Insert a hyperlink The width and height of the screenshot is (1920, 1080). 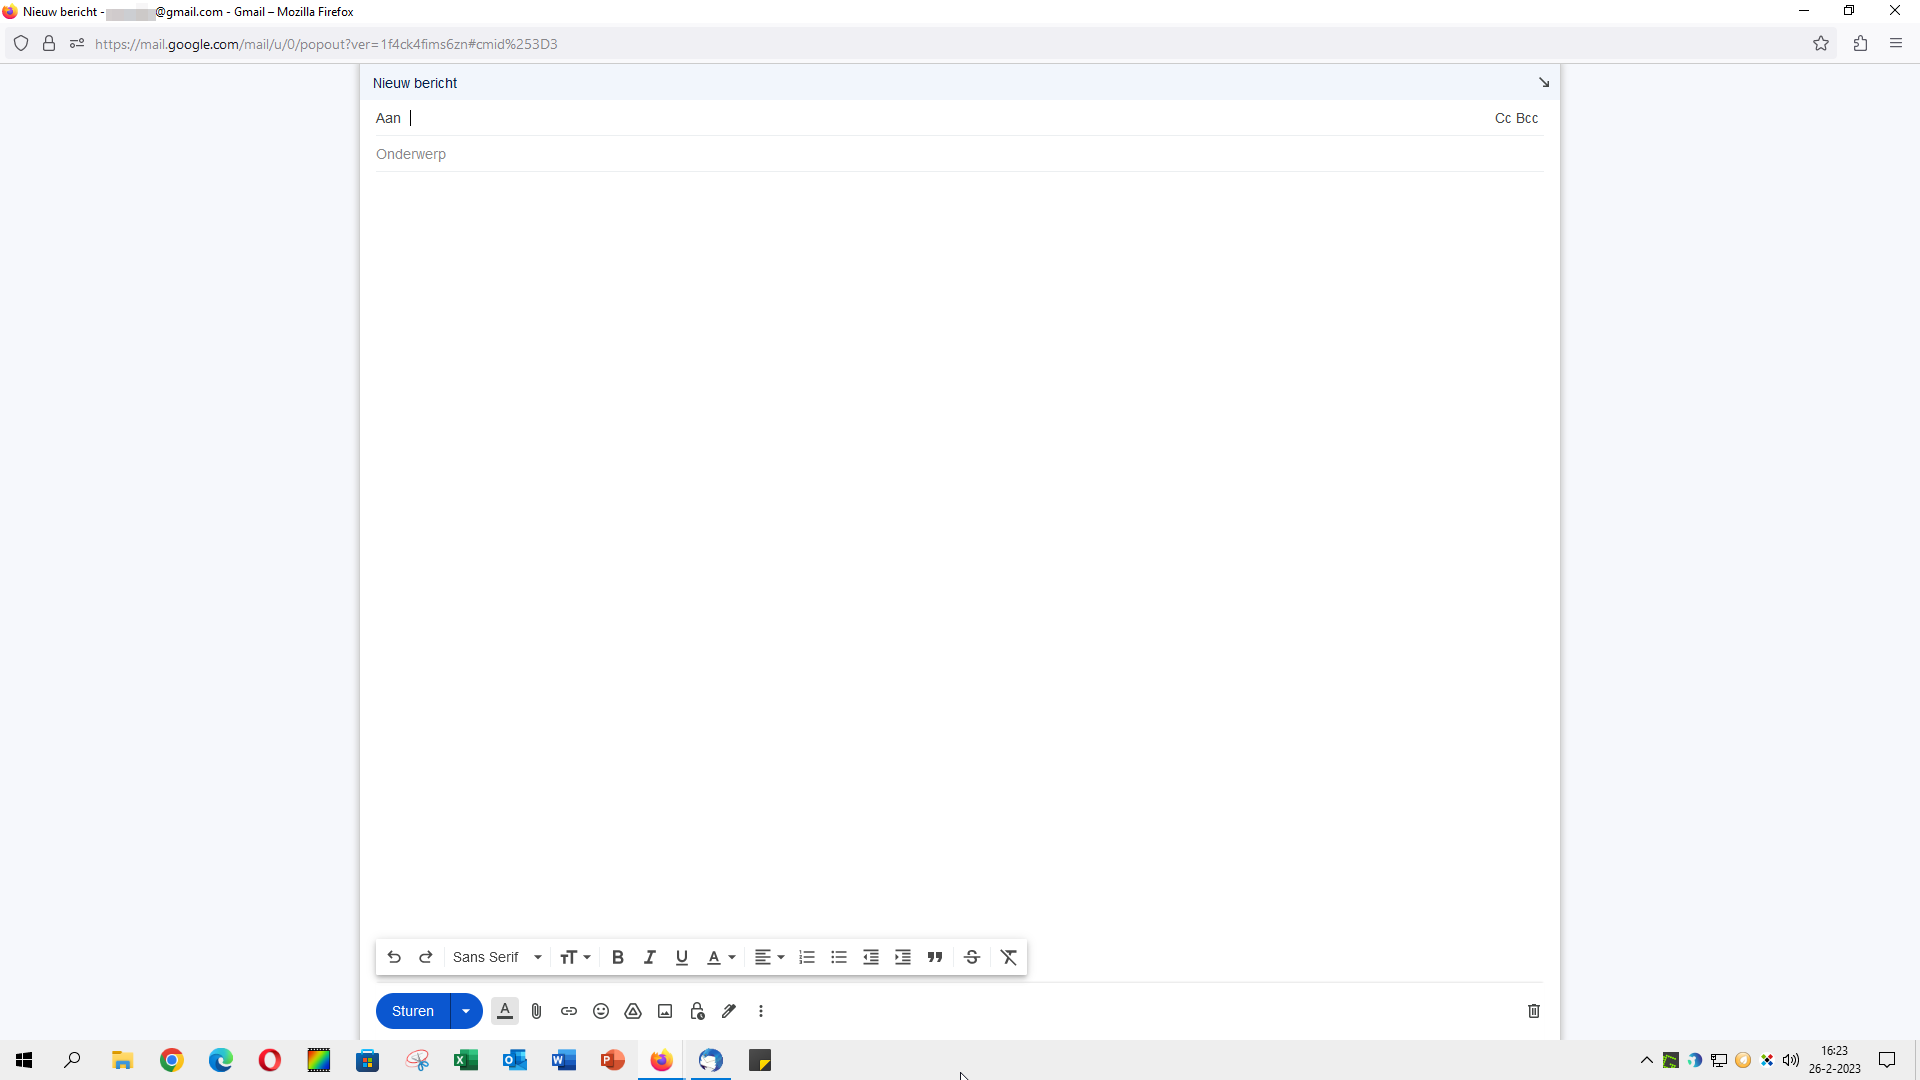(568, 1011)
